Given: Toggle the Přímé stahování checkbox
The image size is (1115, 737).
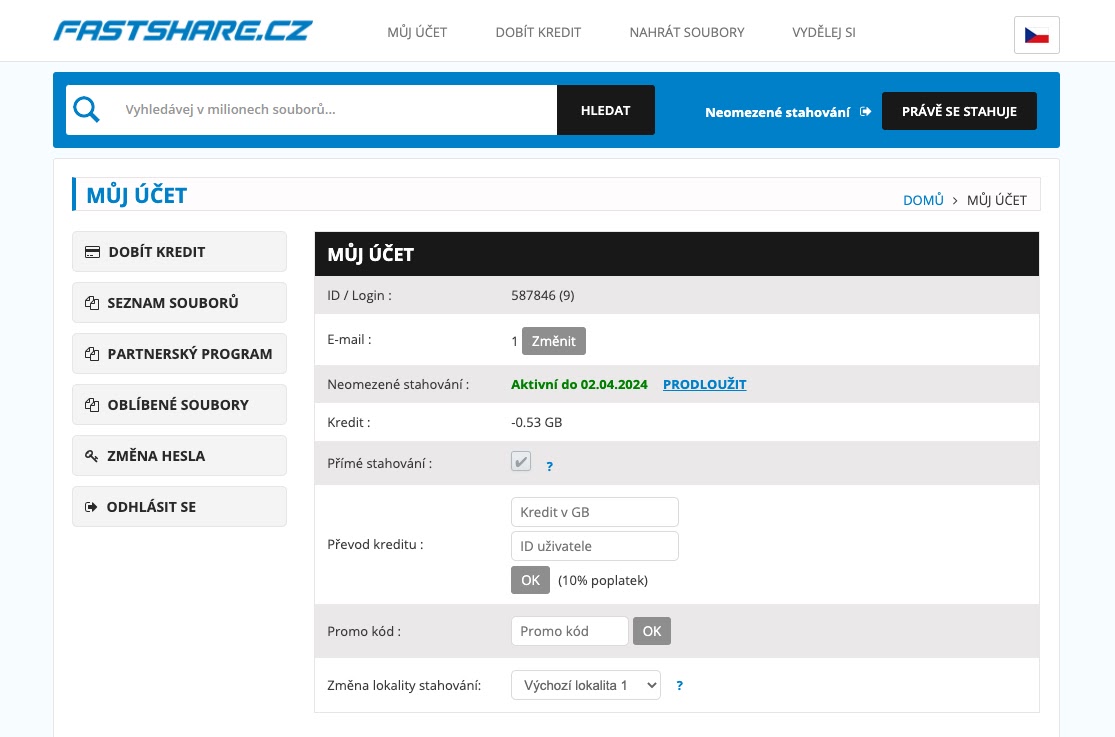Looking at the screenshot, I should [x=521, y=462].
